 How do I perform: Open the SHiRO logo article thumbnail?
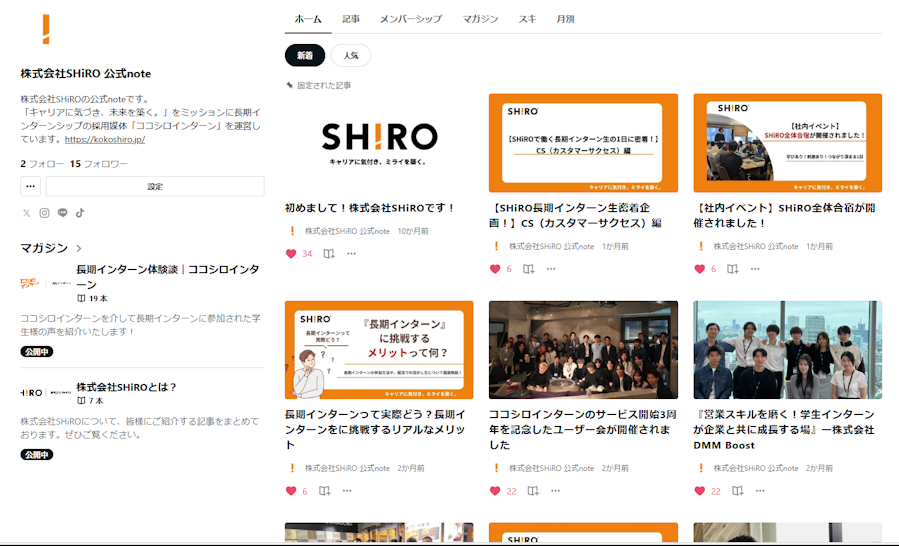[379, 143]
